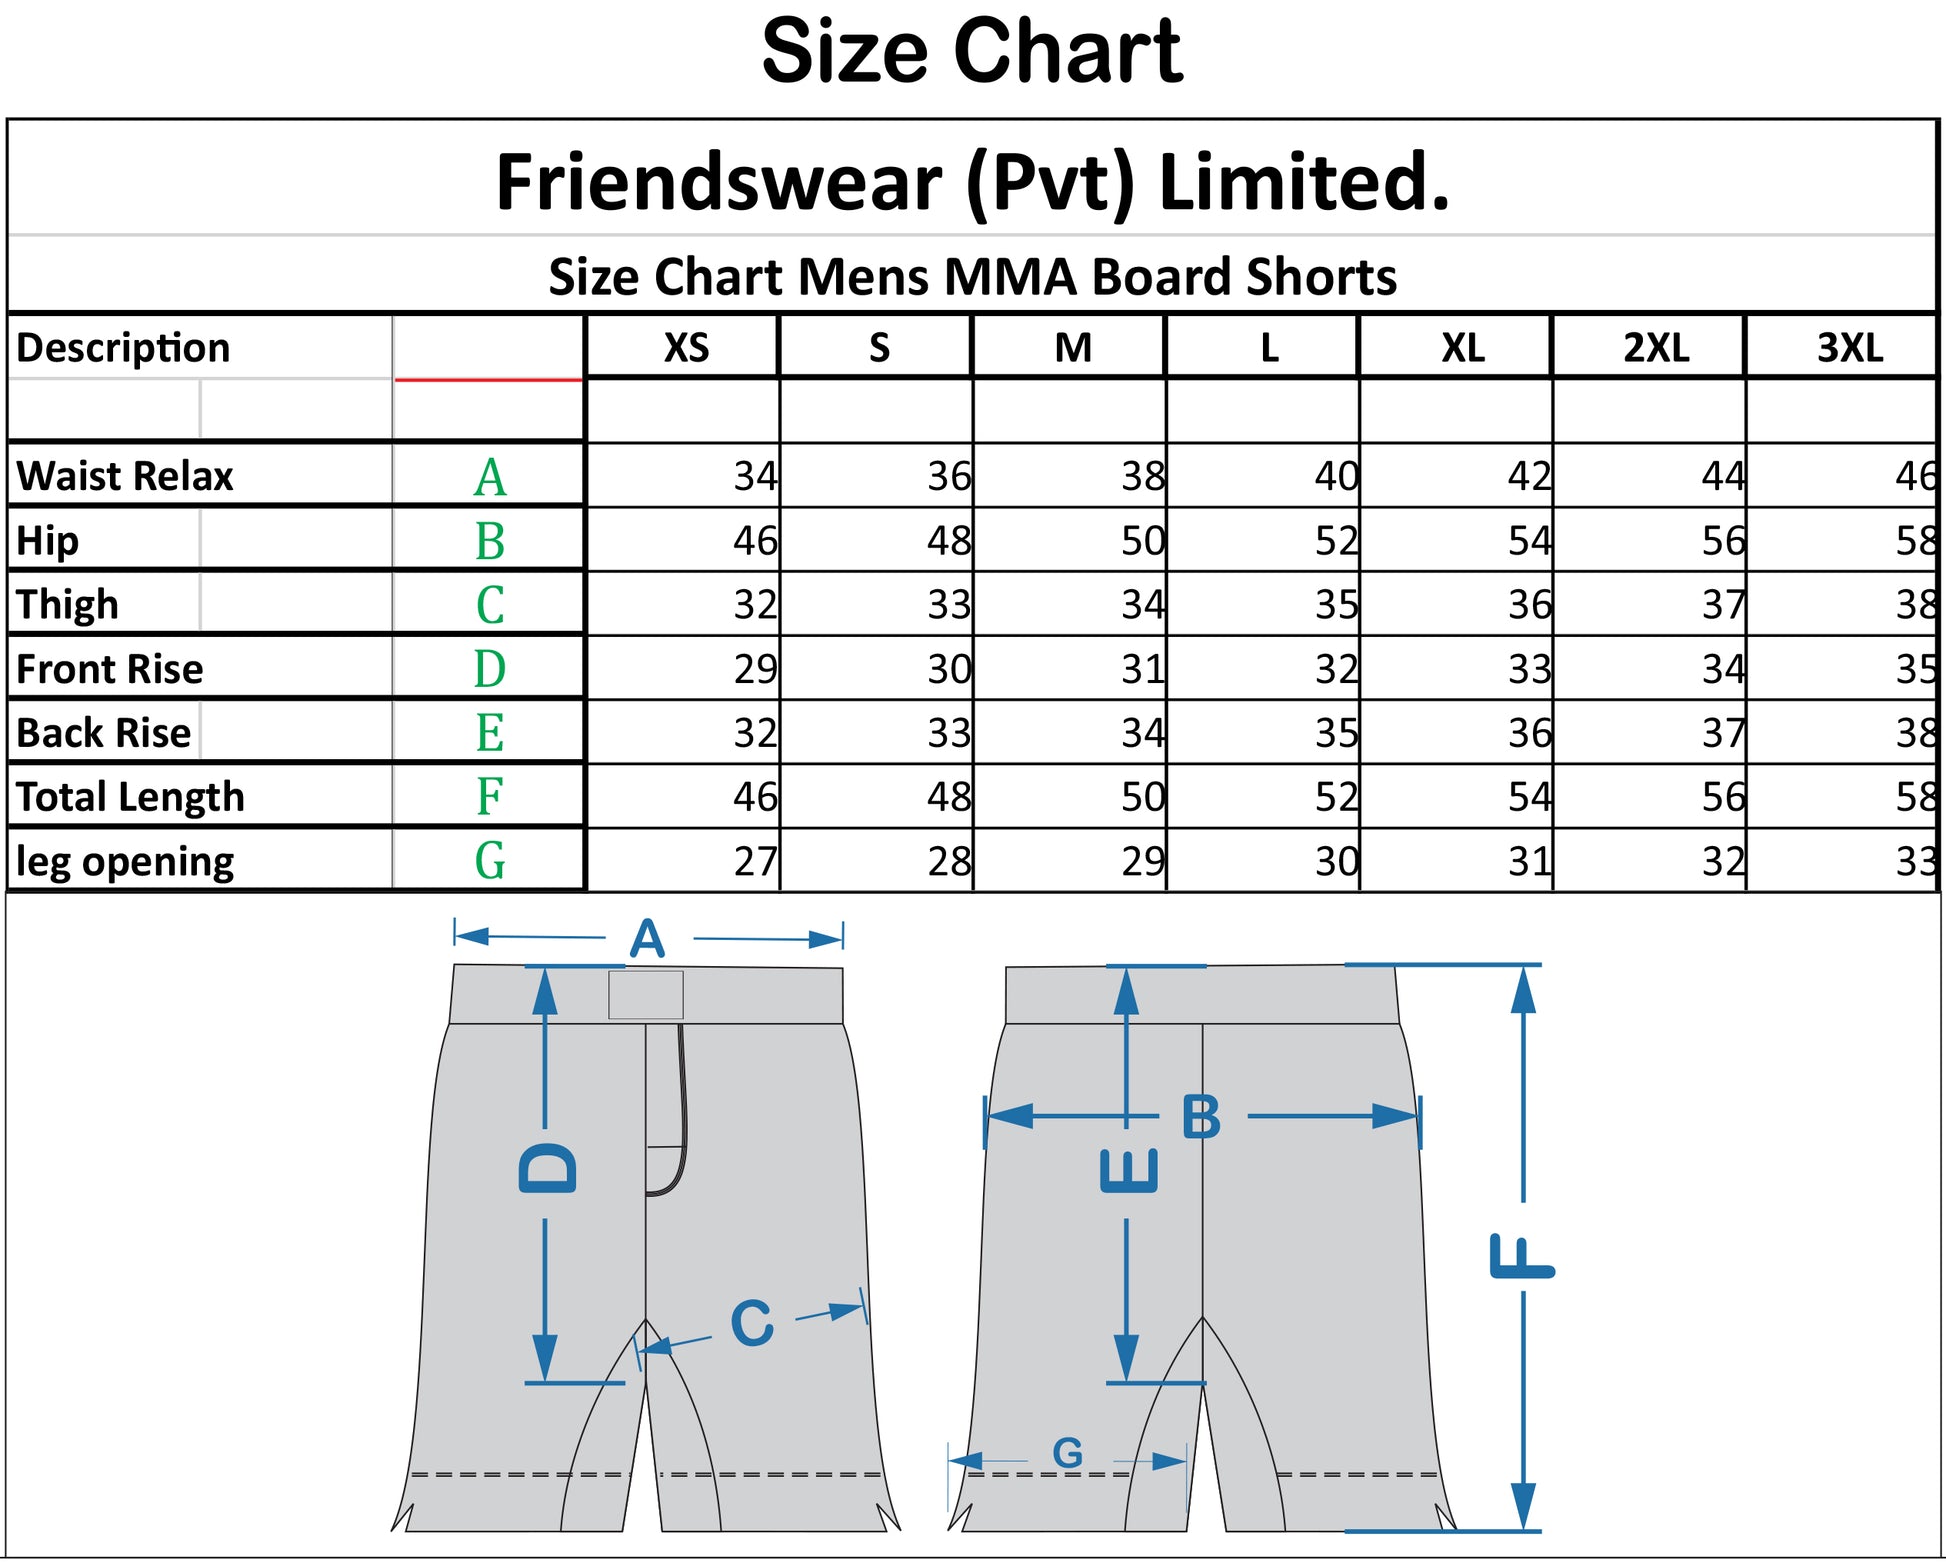Image resolution: width=1946 pixels, height=1563 pixels.
Task: Click the XS size column header
Action: (686, 348)
